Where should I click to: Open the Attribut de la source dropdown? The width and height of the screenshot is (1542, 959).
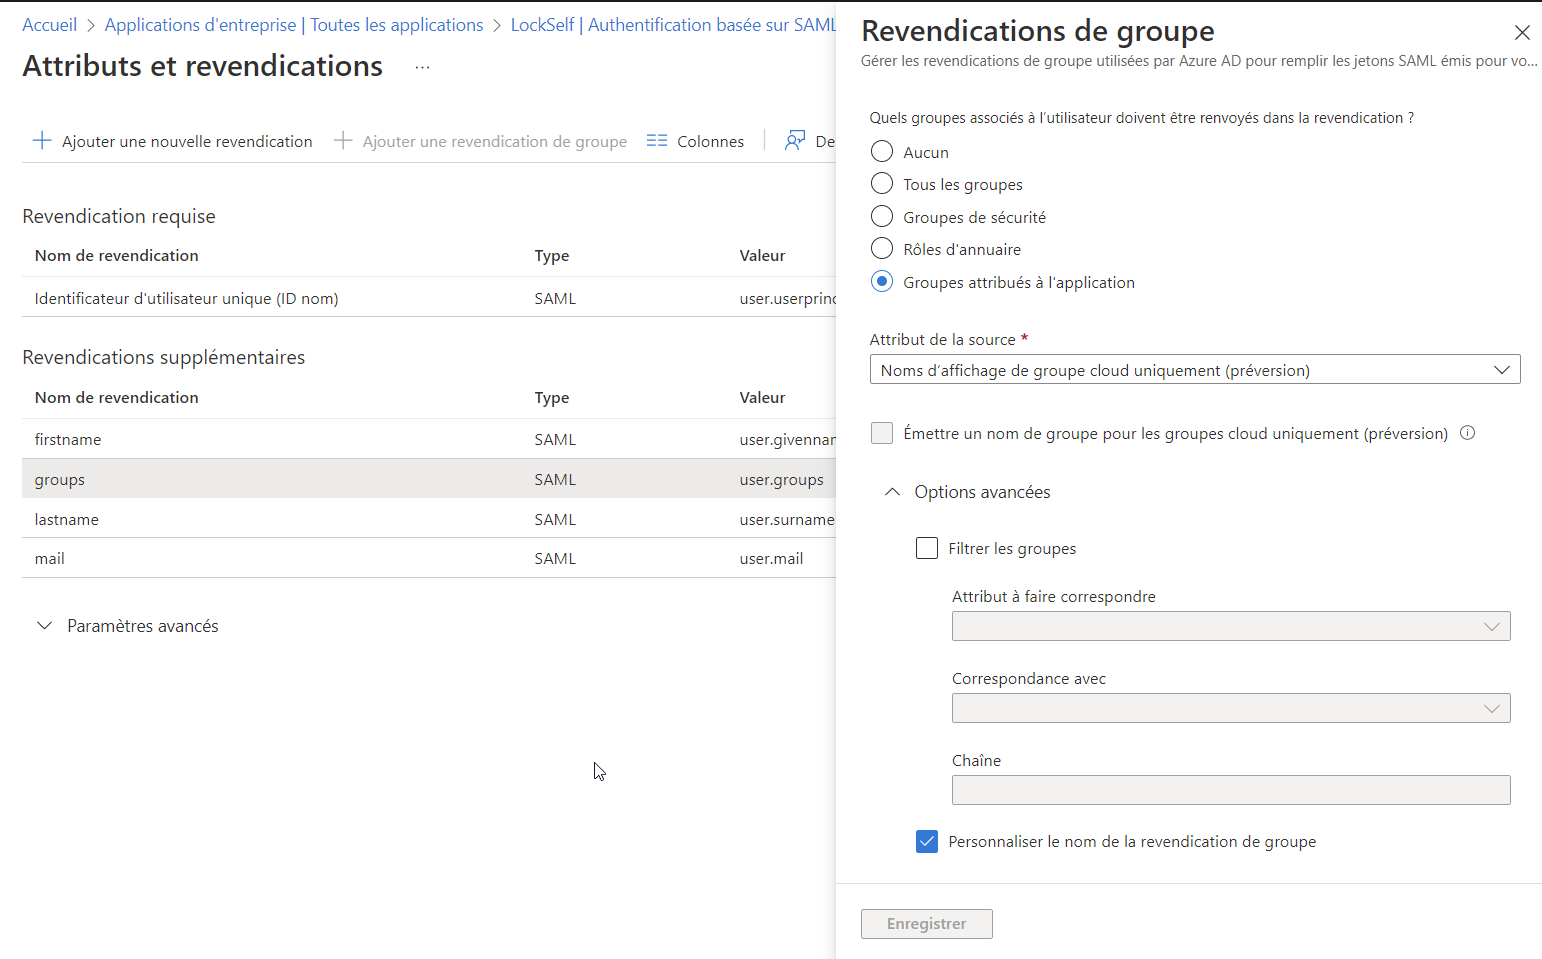pyautogui.click(x=1195, y=369)
